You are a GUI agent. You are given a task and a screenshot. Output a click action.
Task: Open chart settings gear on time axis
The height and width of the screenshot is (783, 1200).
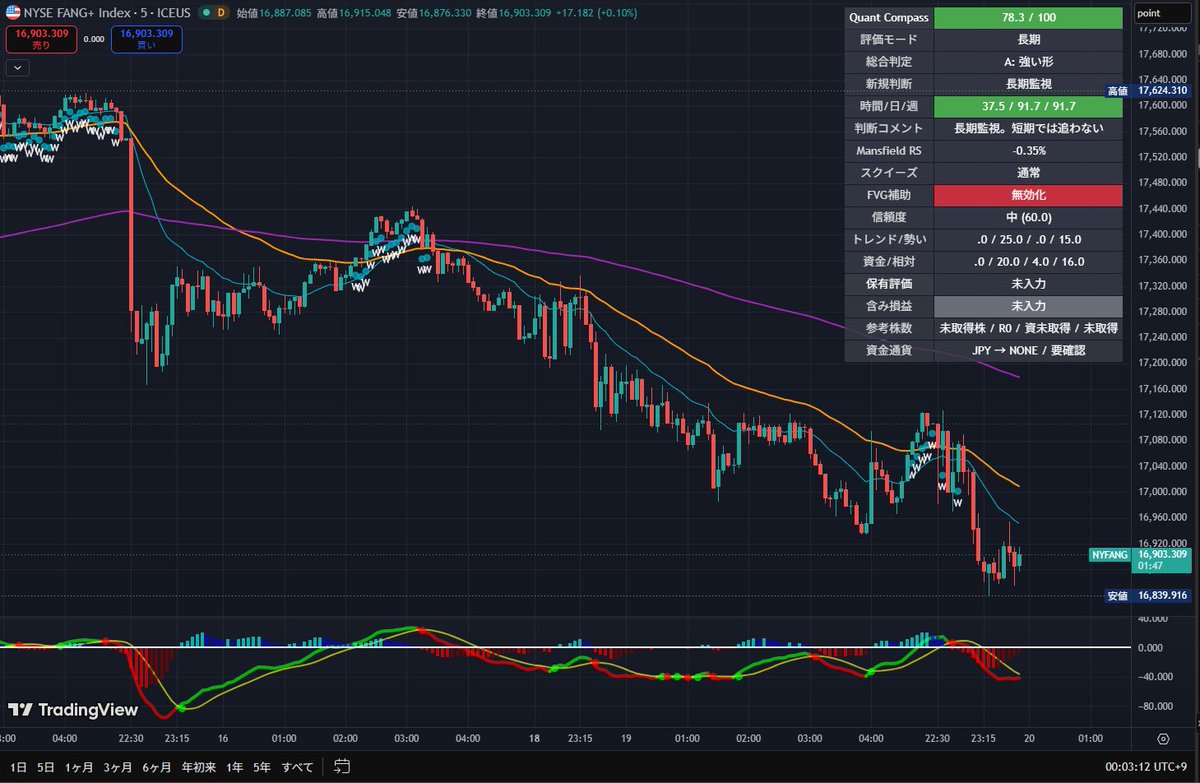coord(1163,739)
